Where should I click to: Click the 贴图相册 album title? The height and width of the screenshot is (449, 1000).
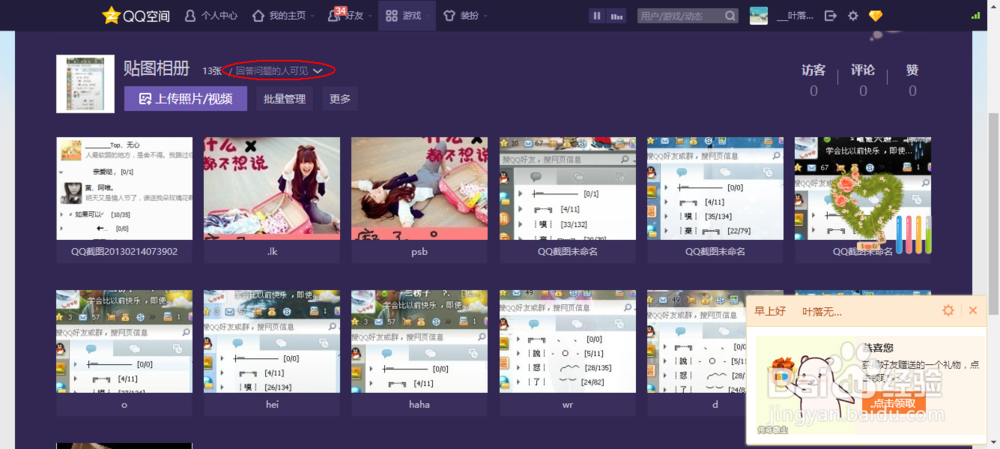156,68
